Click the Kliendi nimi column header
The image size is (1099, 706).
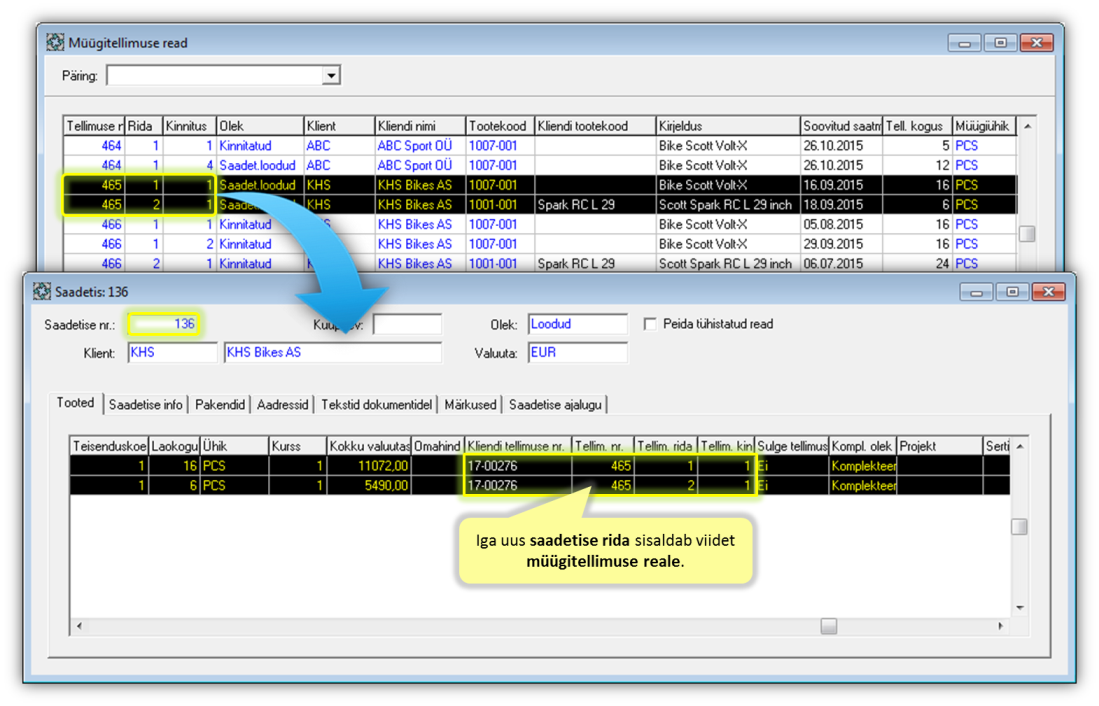420,126
